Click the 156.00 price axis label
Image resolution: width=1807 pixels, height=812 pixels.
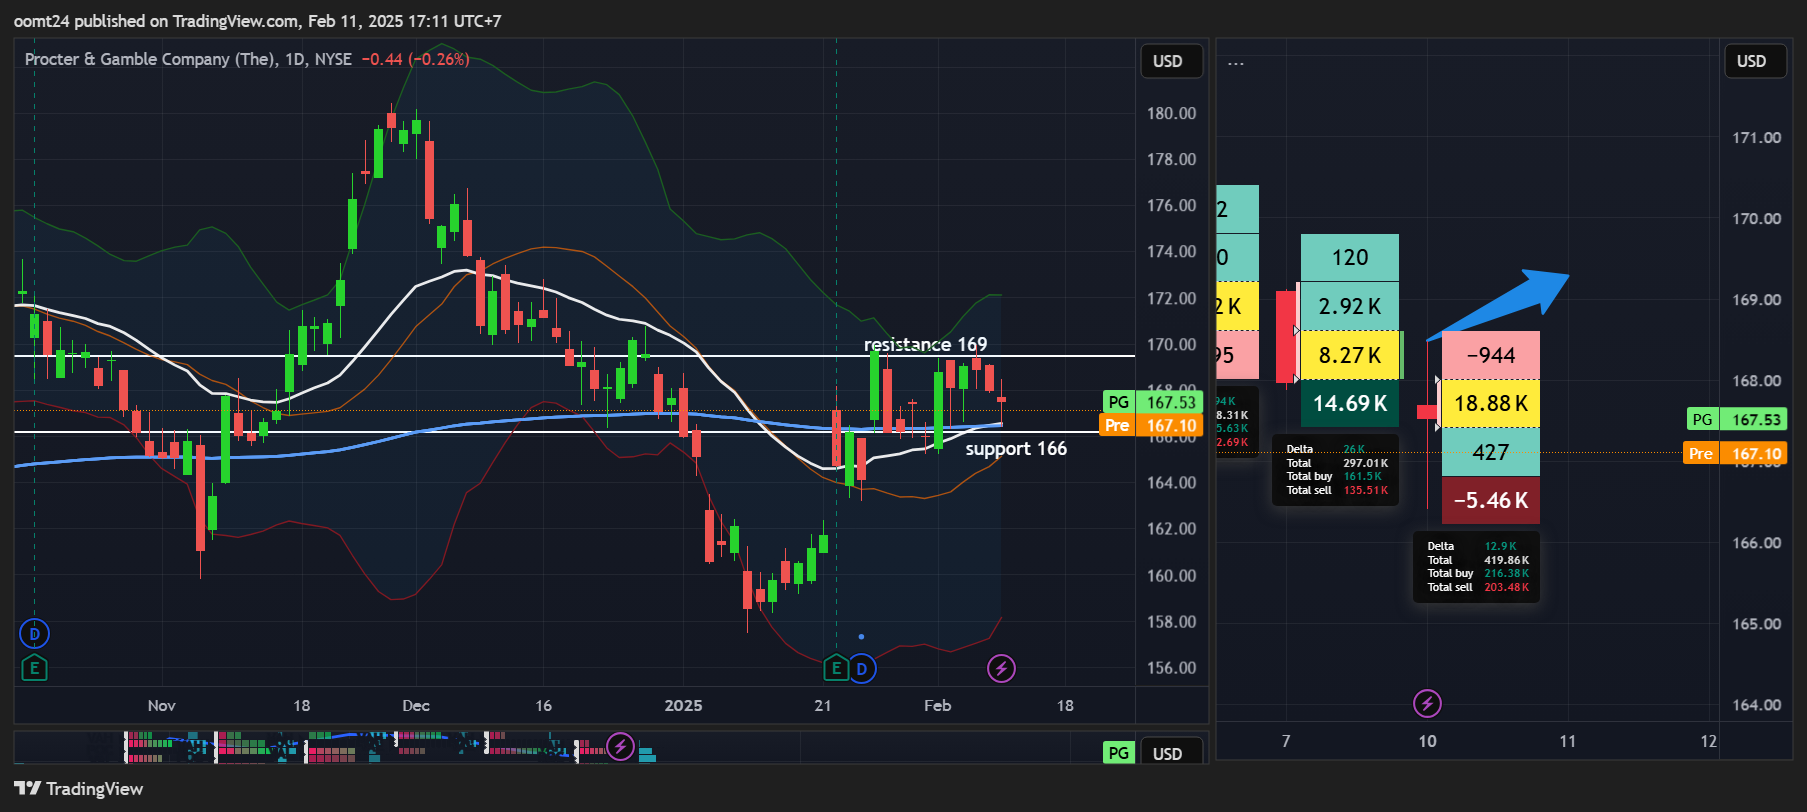(x=1171, y=667)
